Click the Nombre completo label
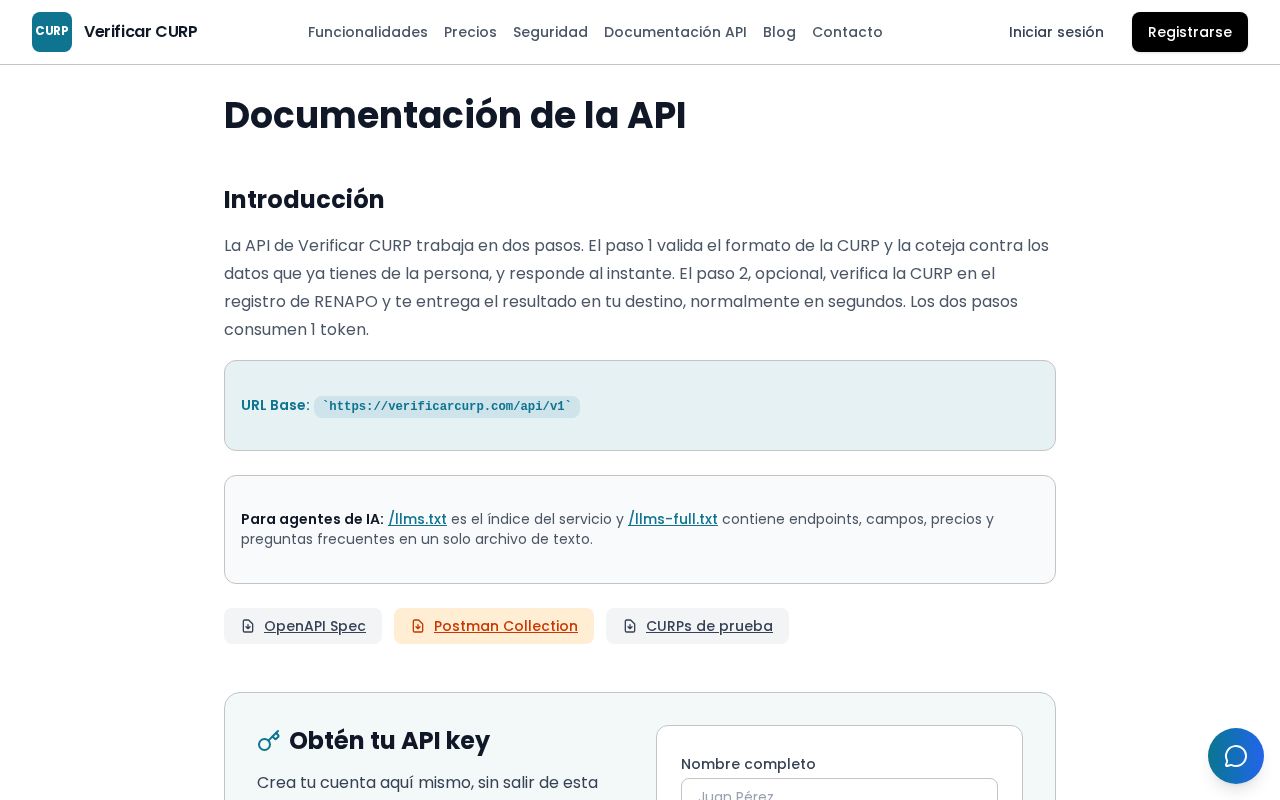1280x800 pixels. [x=748, y=764]
